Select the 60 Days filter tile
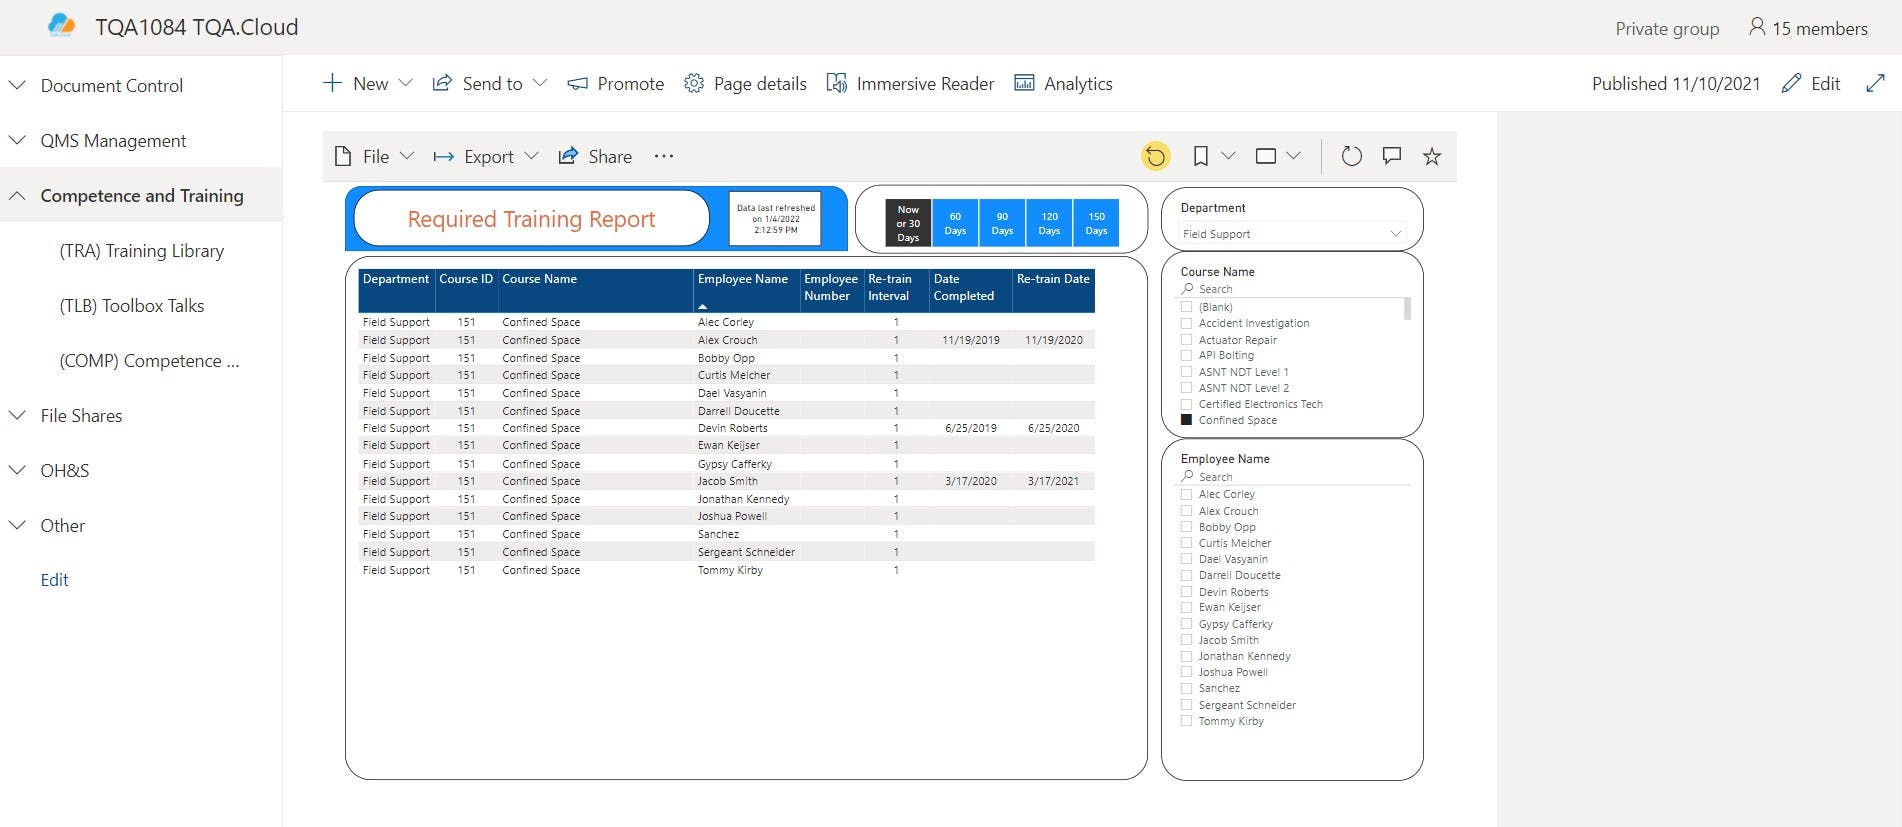 pyautogui.click(x=955, y=223)
